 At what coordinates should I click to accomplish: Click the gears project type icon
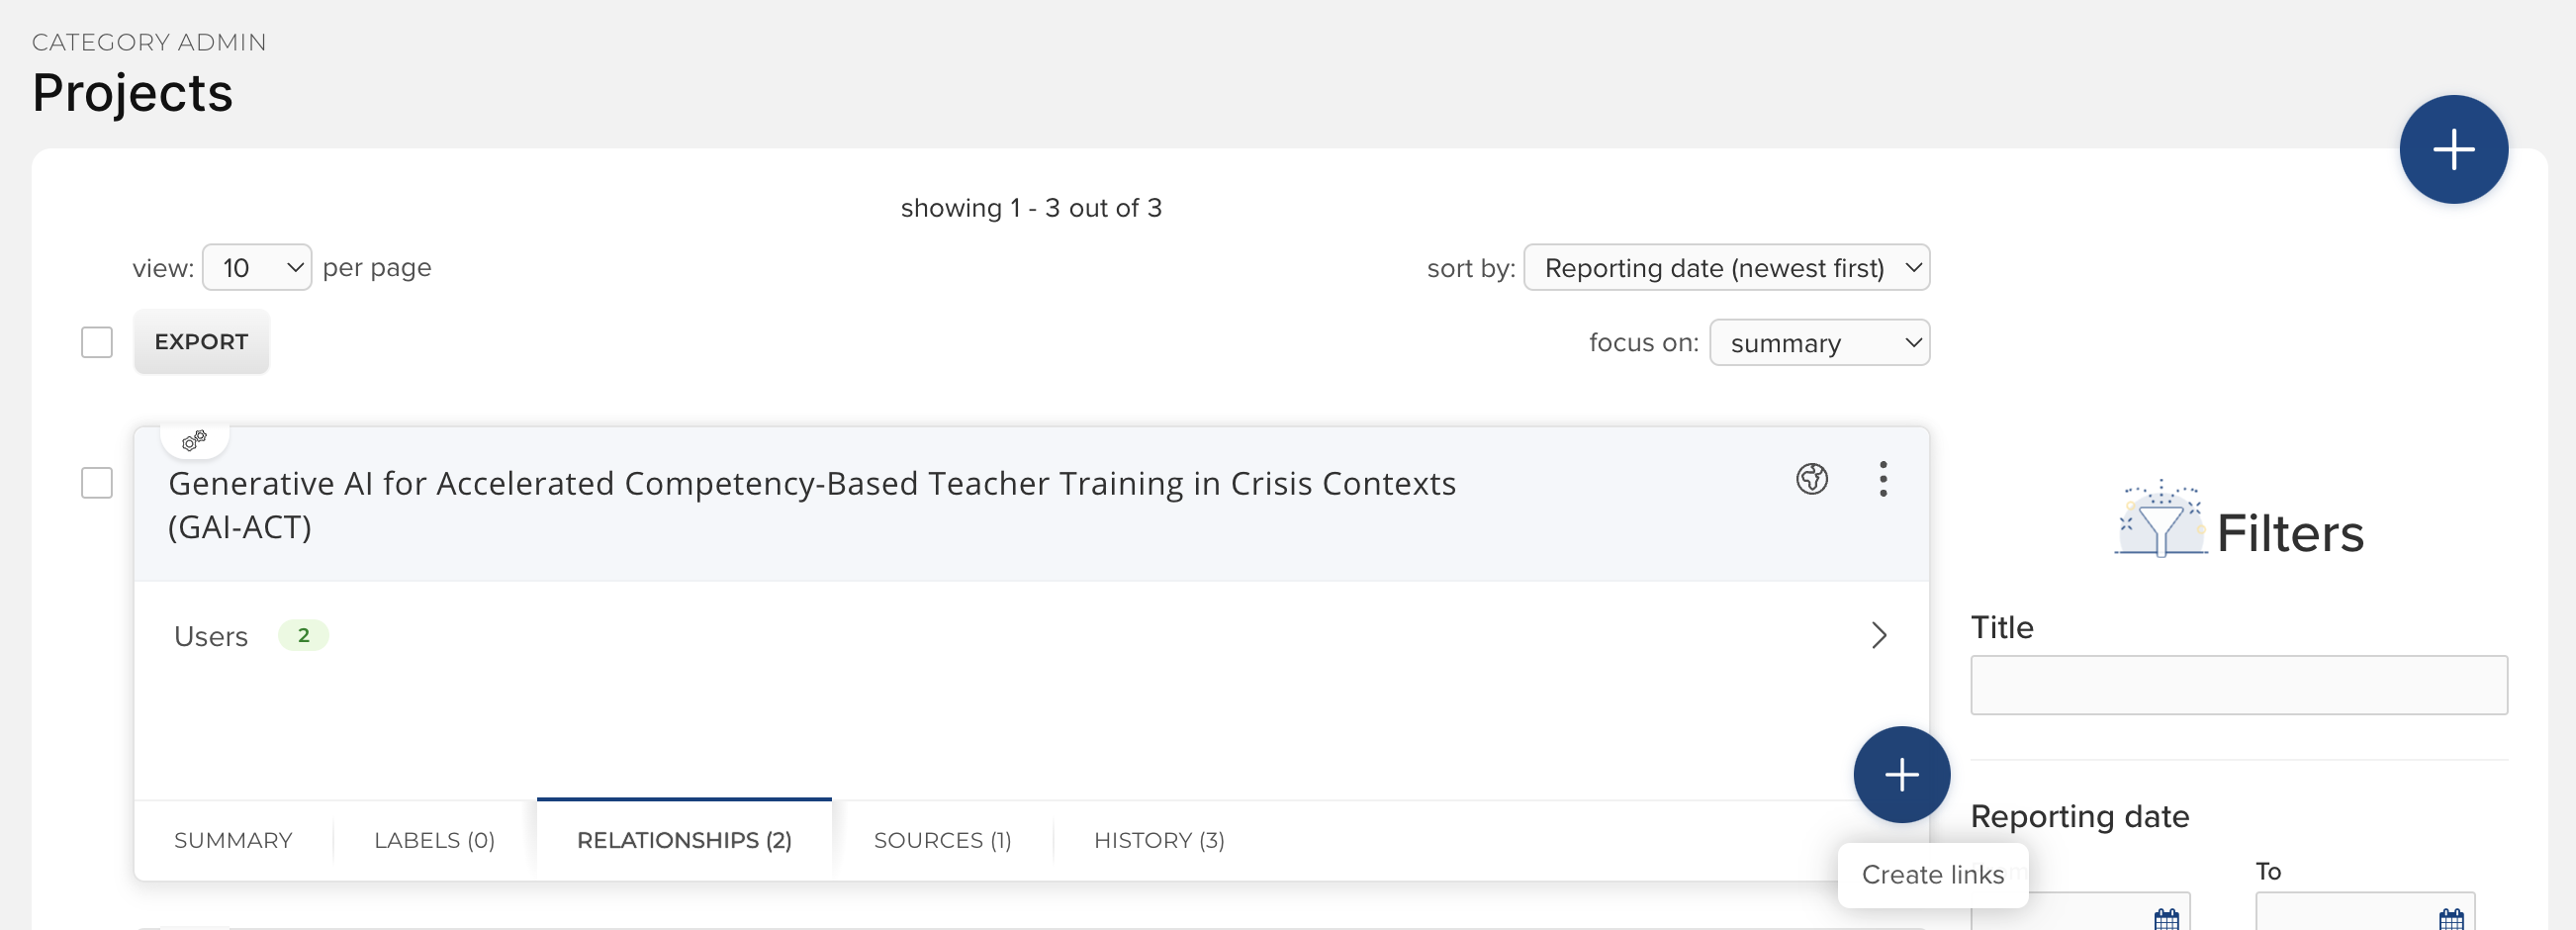pos(194,440)
